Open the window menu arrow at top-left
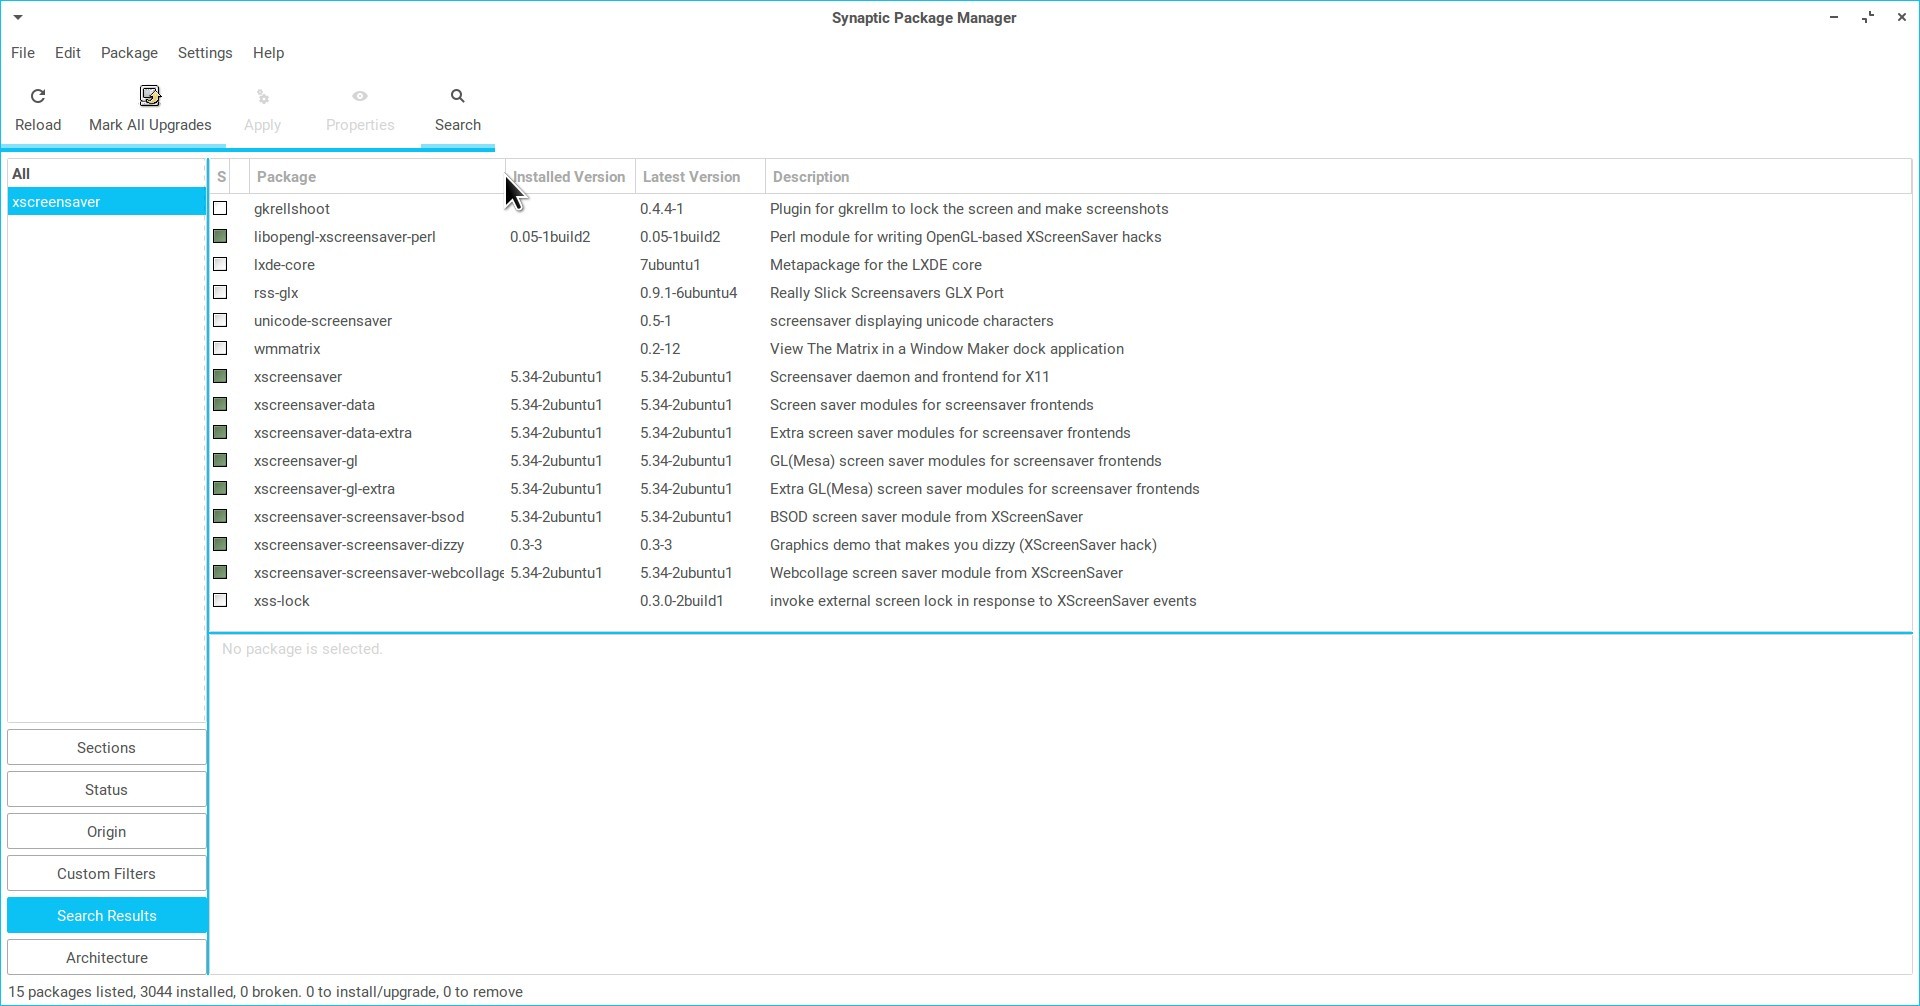 (18, 18)
